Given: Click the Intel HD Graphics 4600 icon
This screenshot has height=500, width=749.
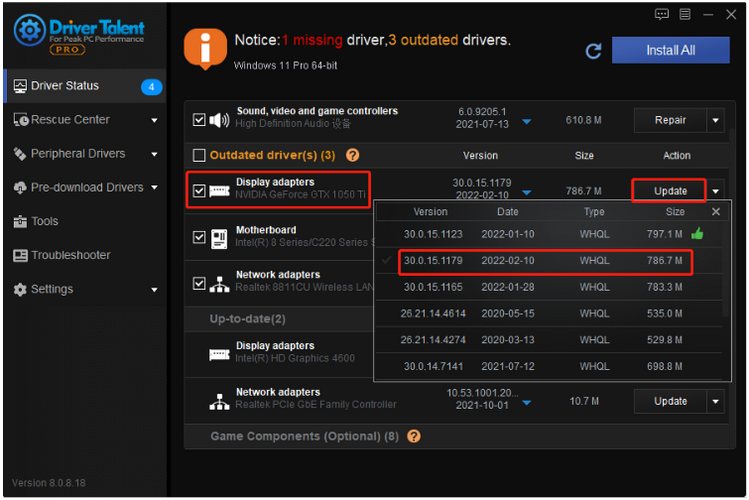Looking at the screenshot, I should [219, 354].
